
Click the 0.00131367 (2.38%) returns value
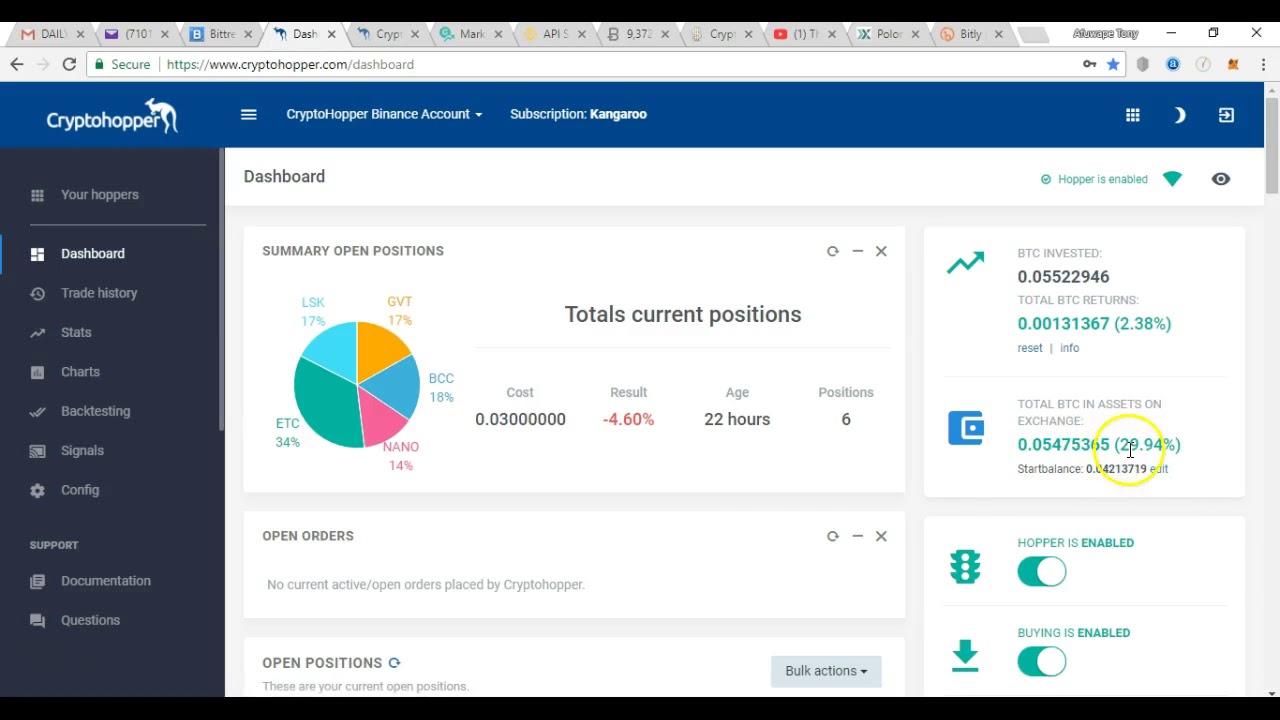click(1094, 324)
